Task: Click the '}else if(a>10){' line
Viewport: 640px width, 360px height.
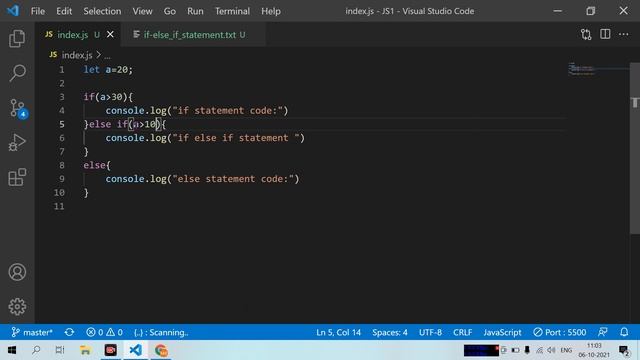Action: tap(124, 124)
